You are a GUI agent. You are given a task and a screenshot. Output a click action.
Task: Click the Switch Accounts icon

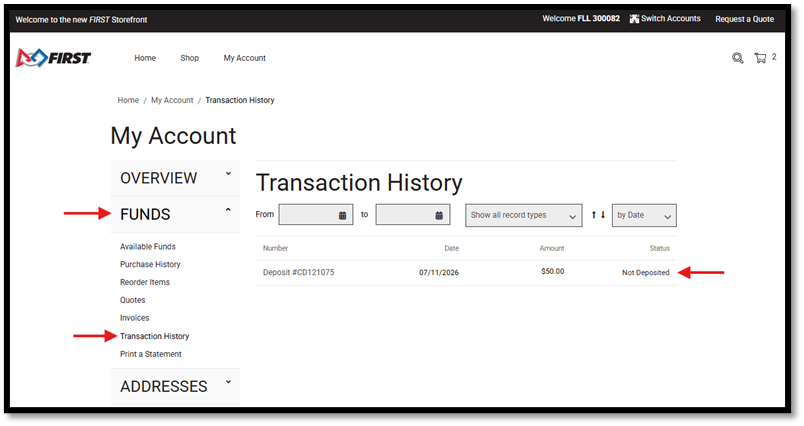tap(634, 19)
